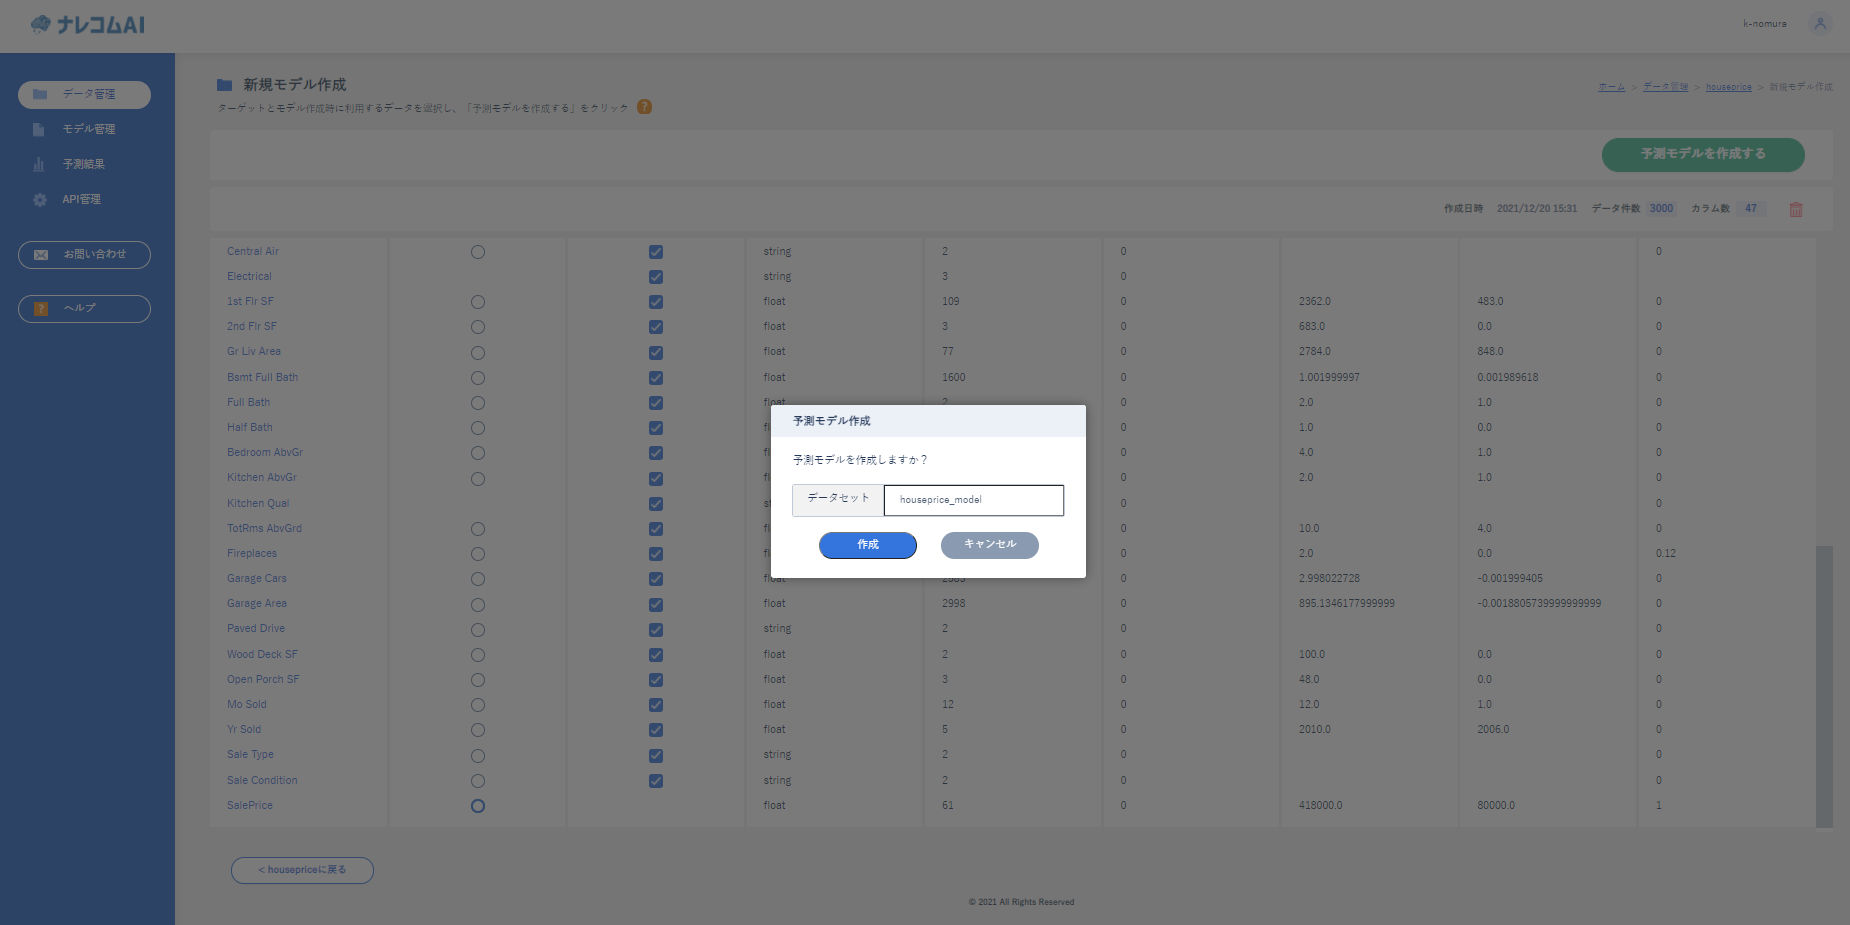Select SalePrice target radio
1850x925 pixels.
point(478,806)
